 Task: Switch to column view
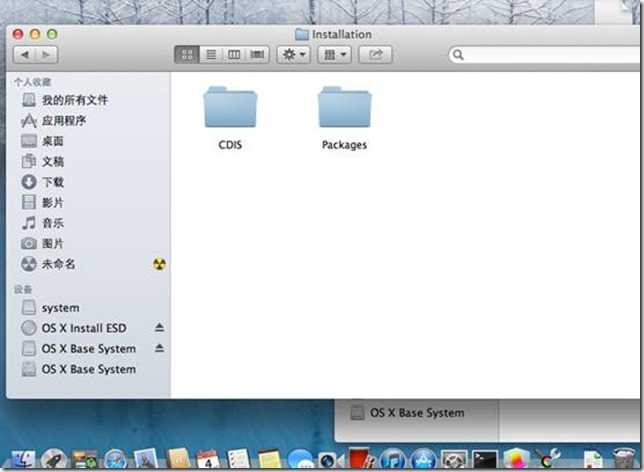(x=234, y=55)
